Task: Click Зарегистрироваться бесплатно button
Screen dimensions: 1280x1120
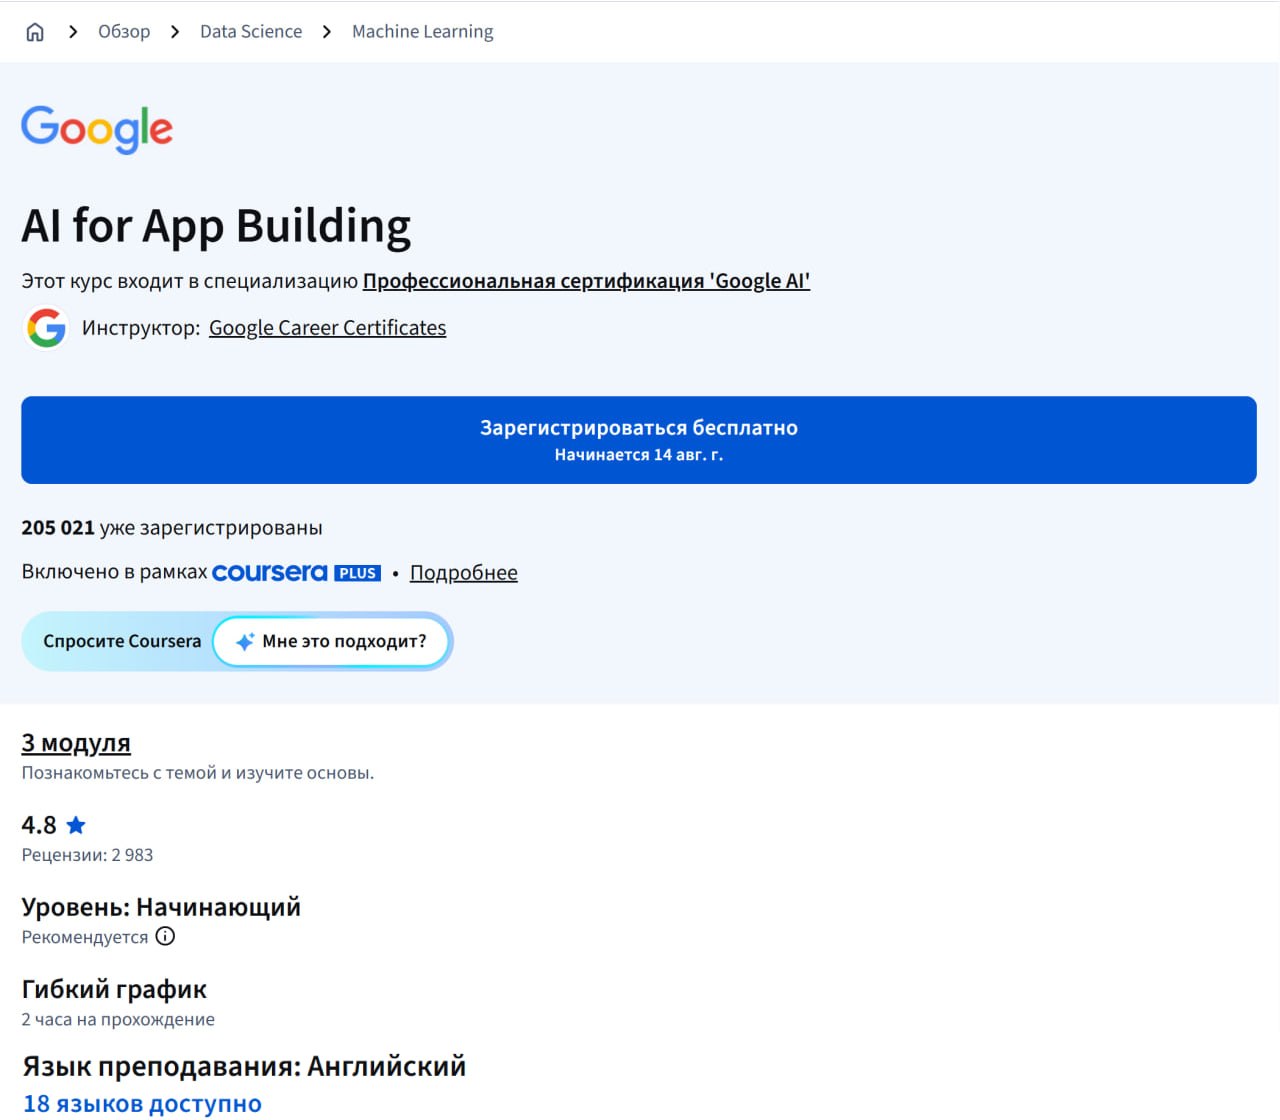Action: click(639, 440)
